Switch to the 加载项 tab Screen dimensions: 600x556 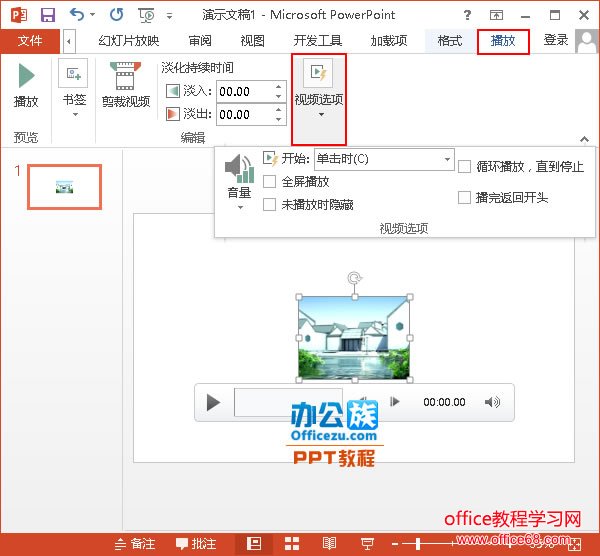click(x=389, y=41)
